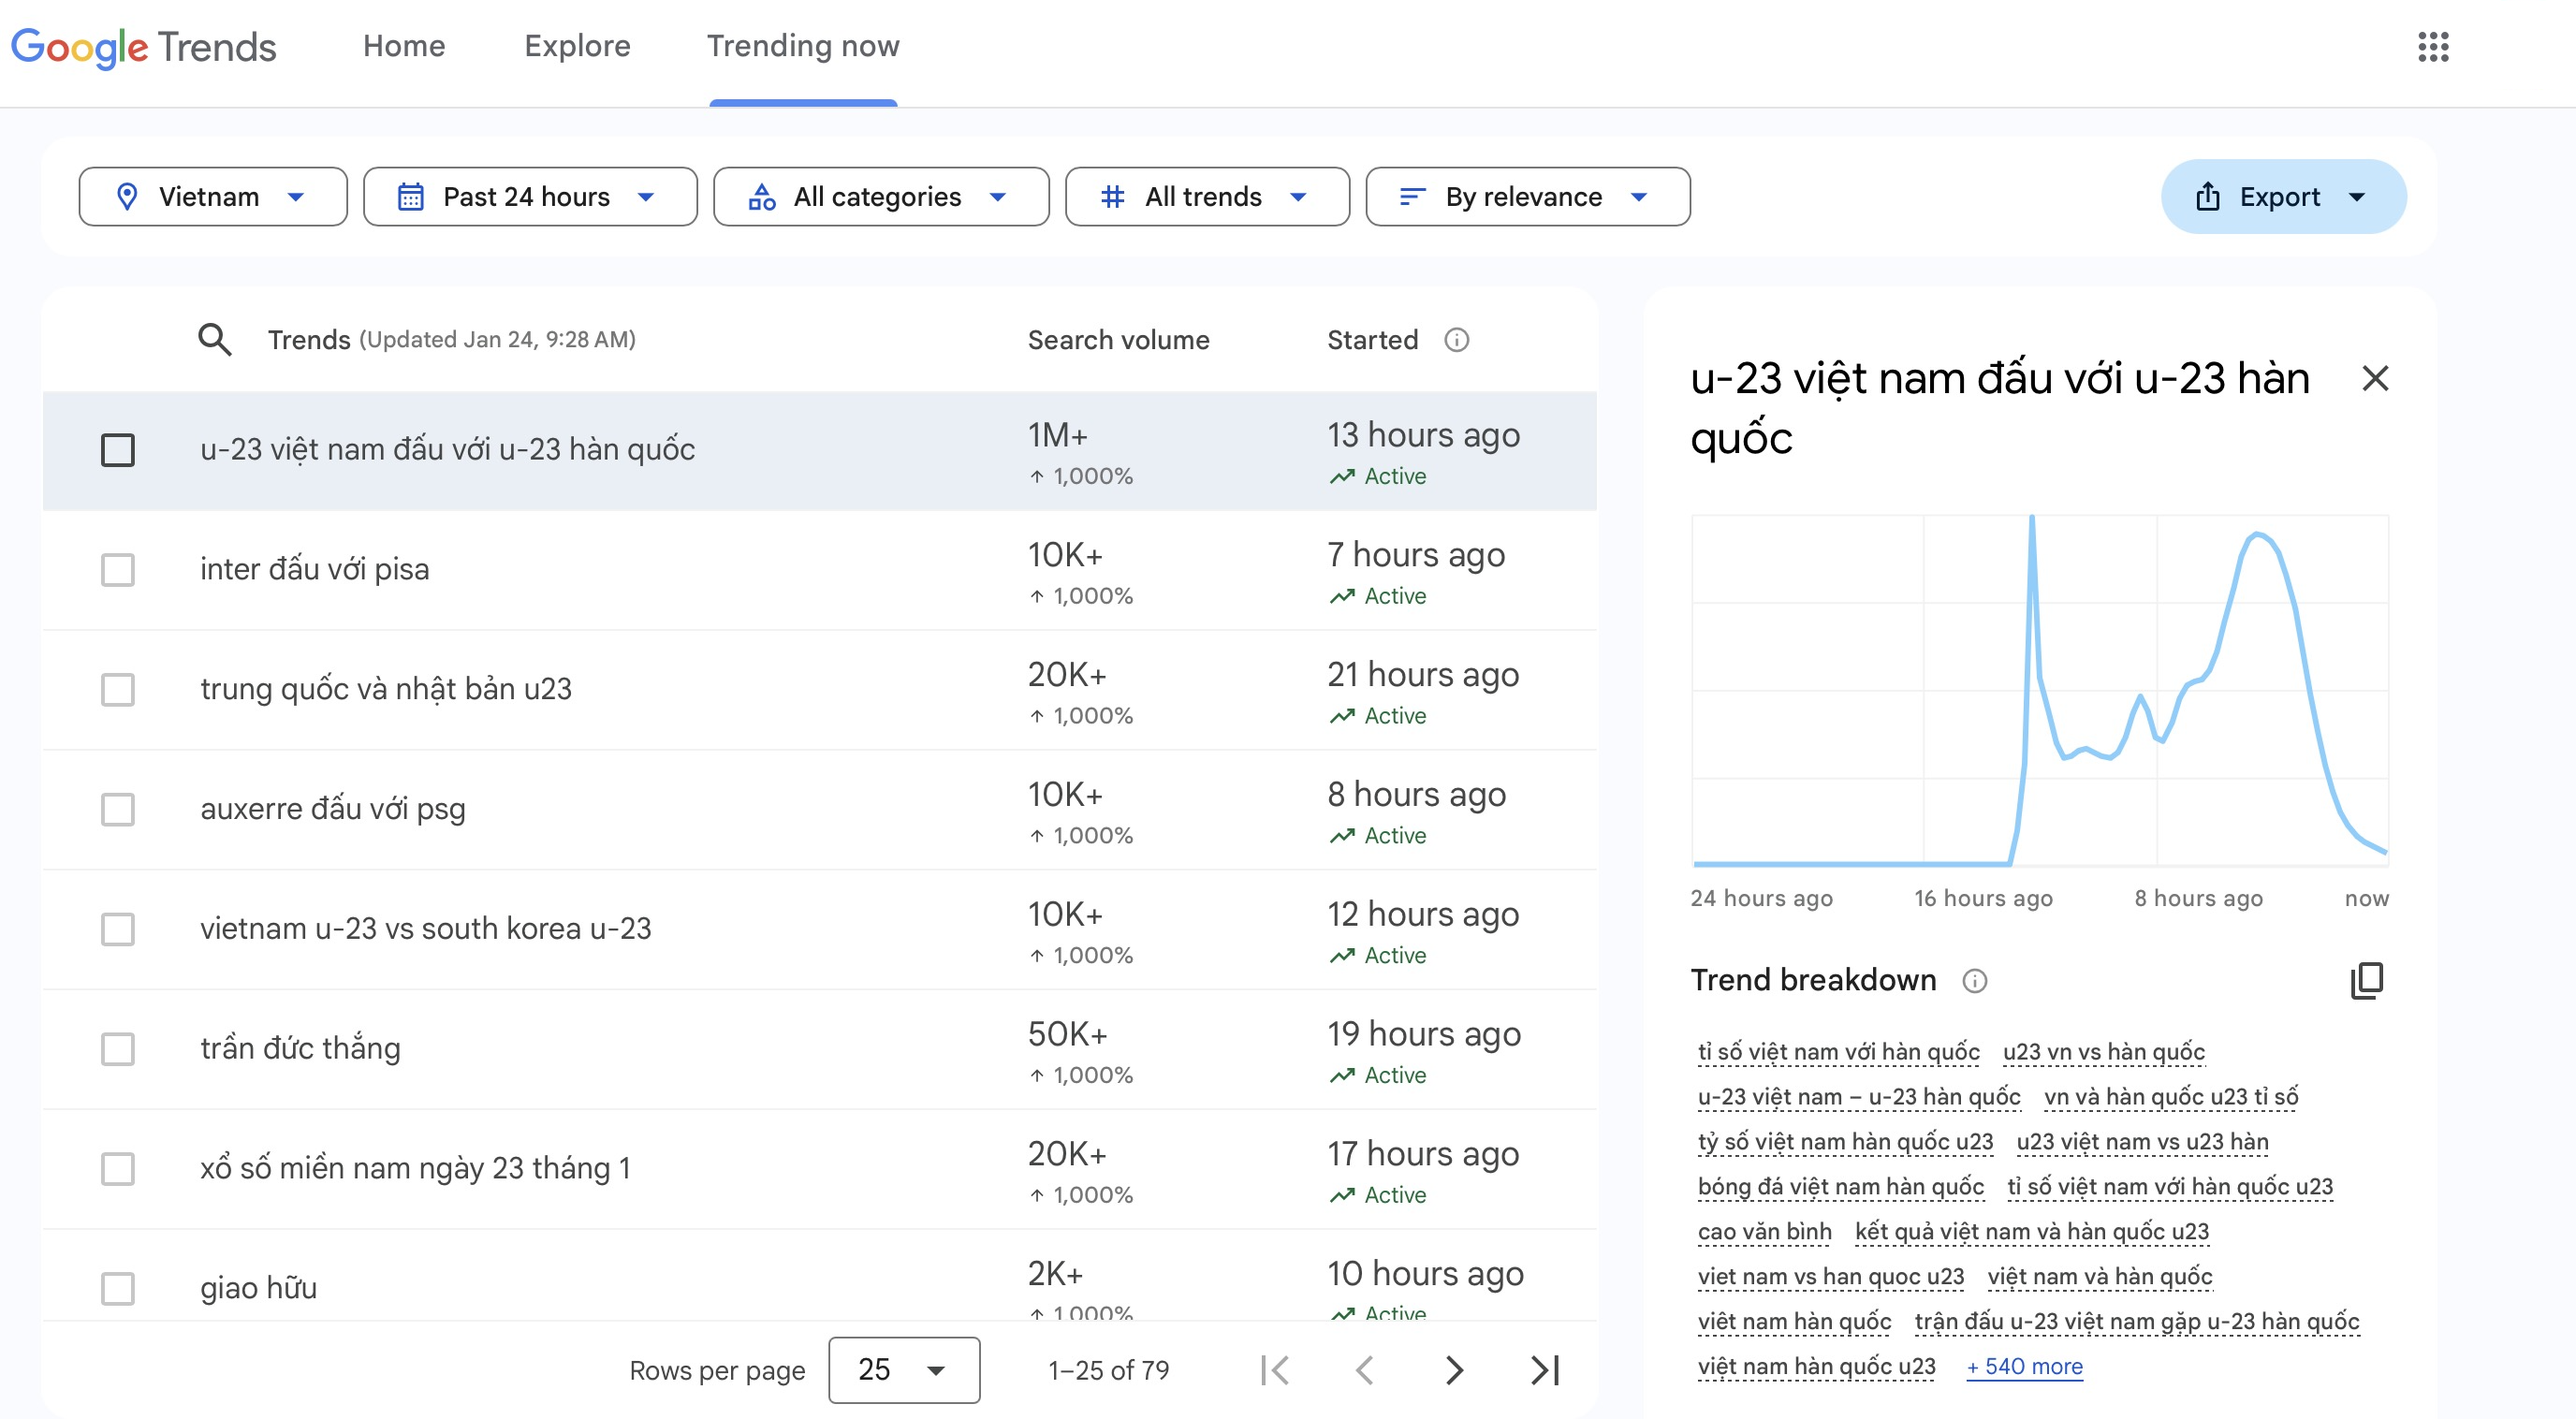Open the All categories dropdown arrow

tap(997, 197)
